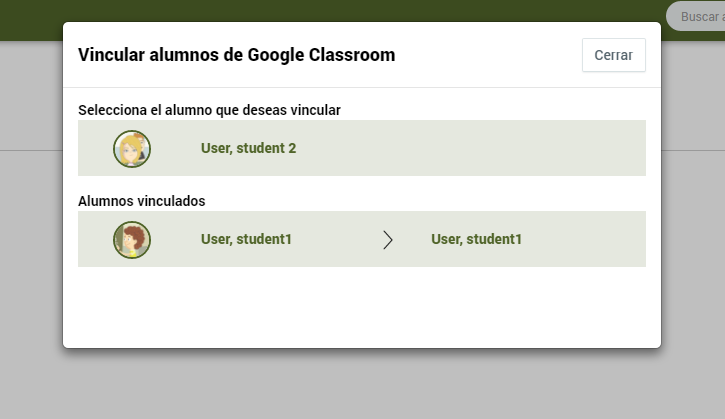The width and height of the screenshot is (725, 419).
Task: Click gap between blonde avatar and student 2 name
Action: (176, 148)
